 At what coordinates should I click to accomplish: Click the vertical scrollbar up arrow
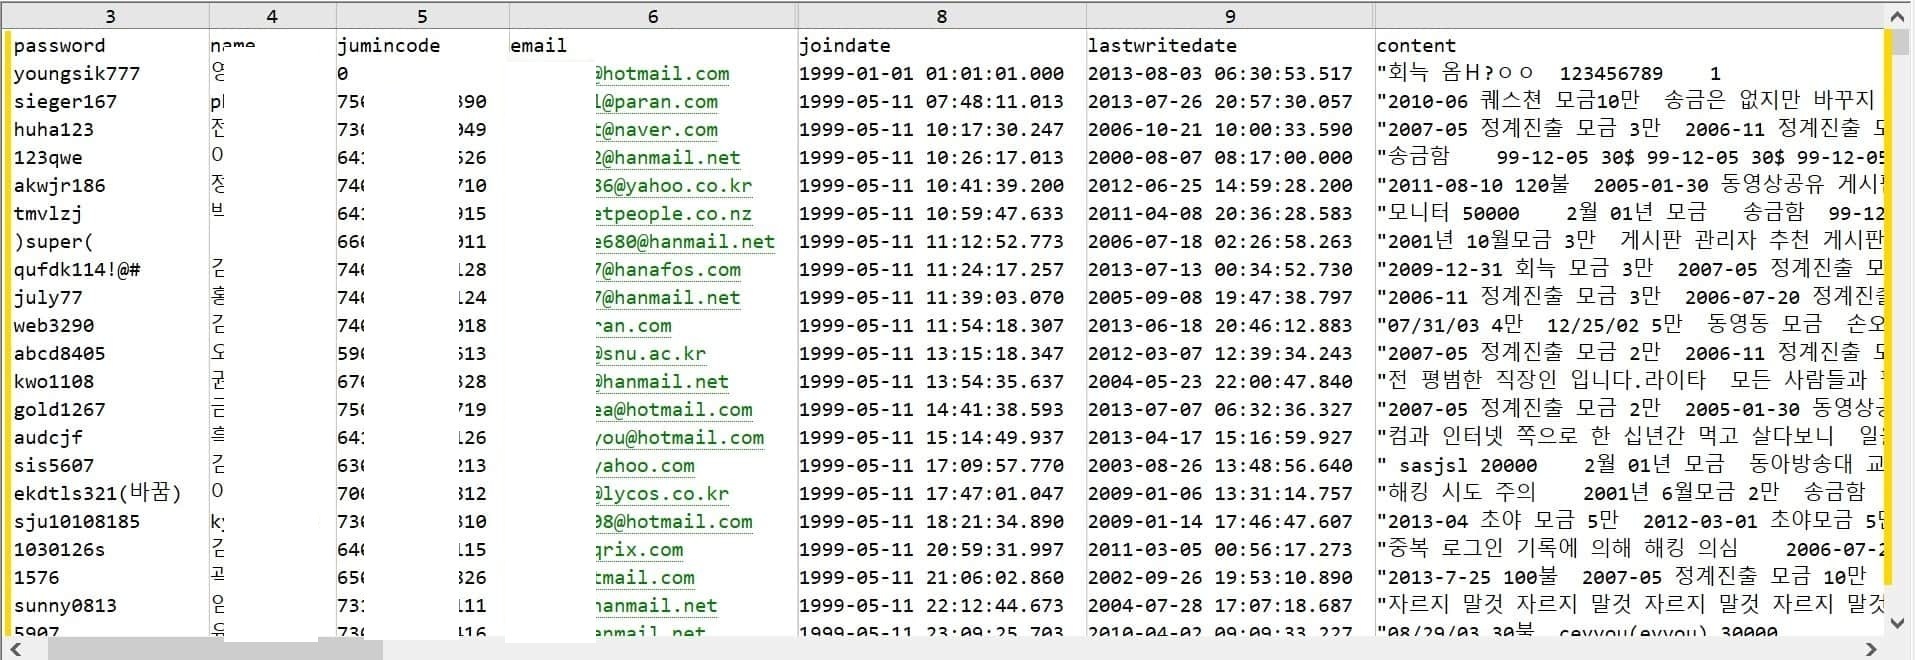click(1899, 16)
